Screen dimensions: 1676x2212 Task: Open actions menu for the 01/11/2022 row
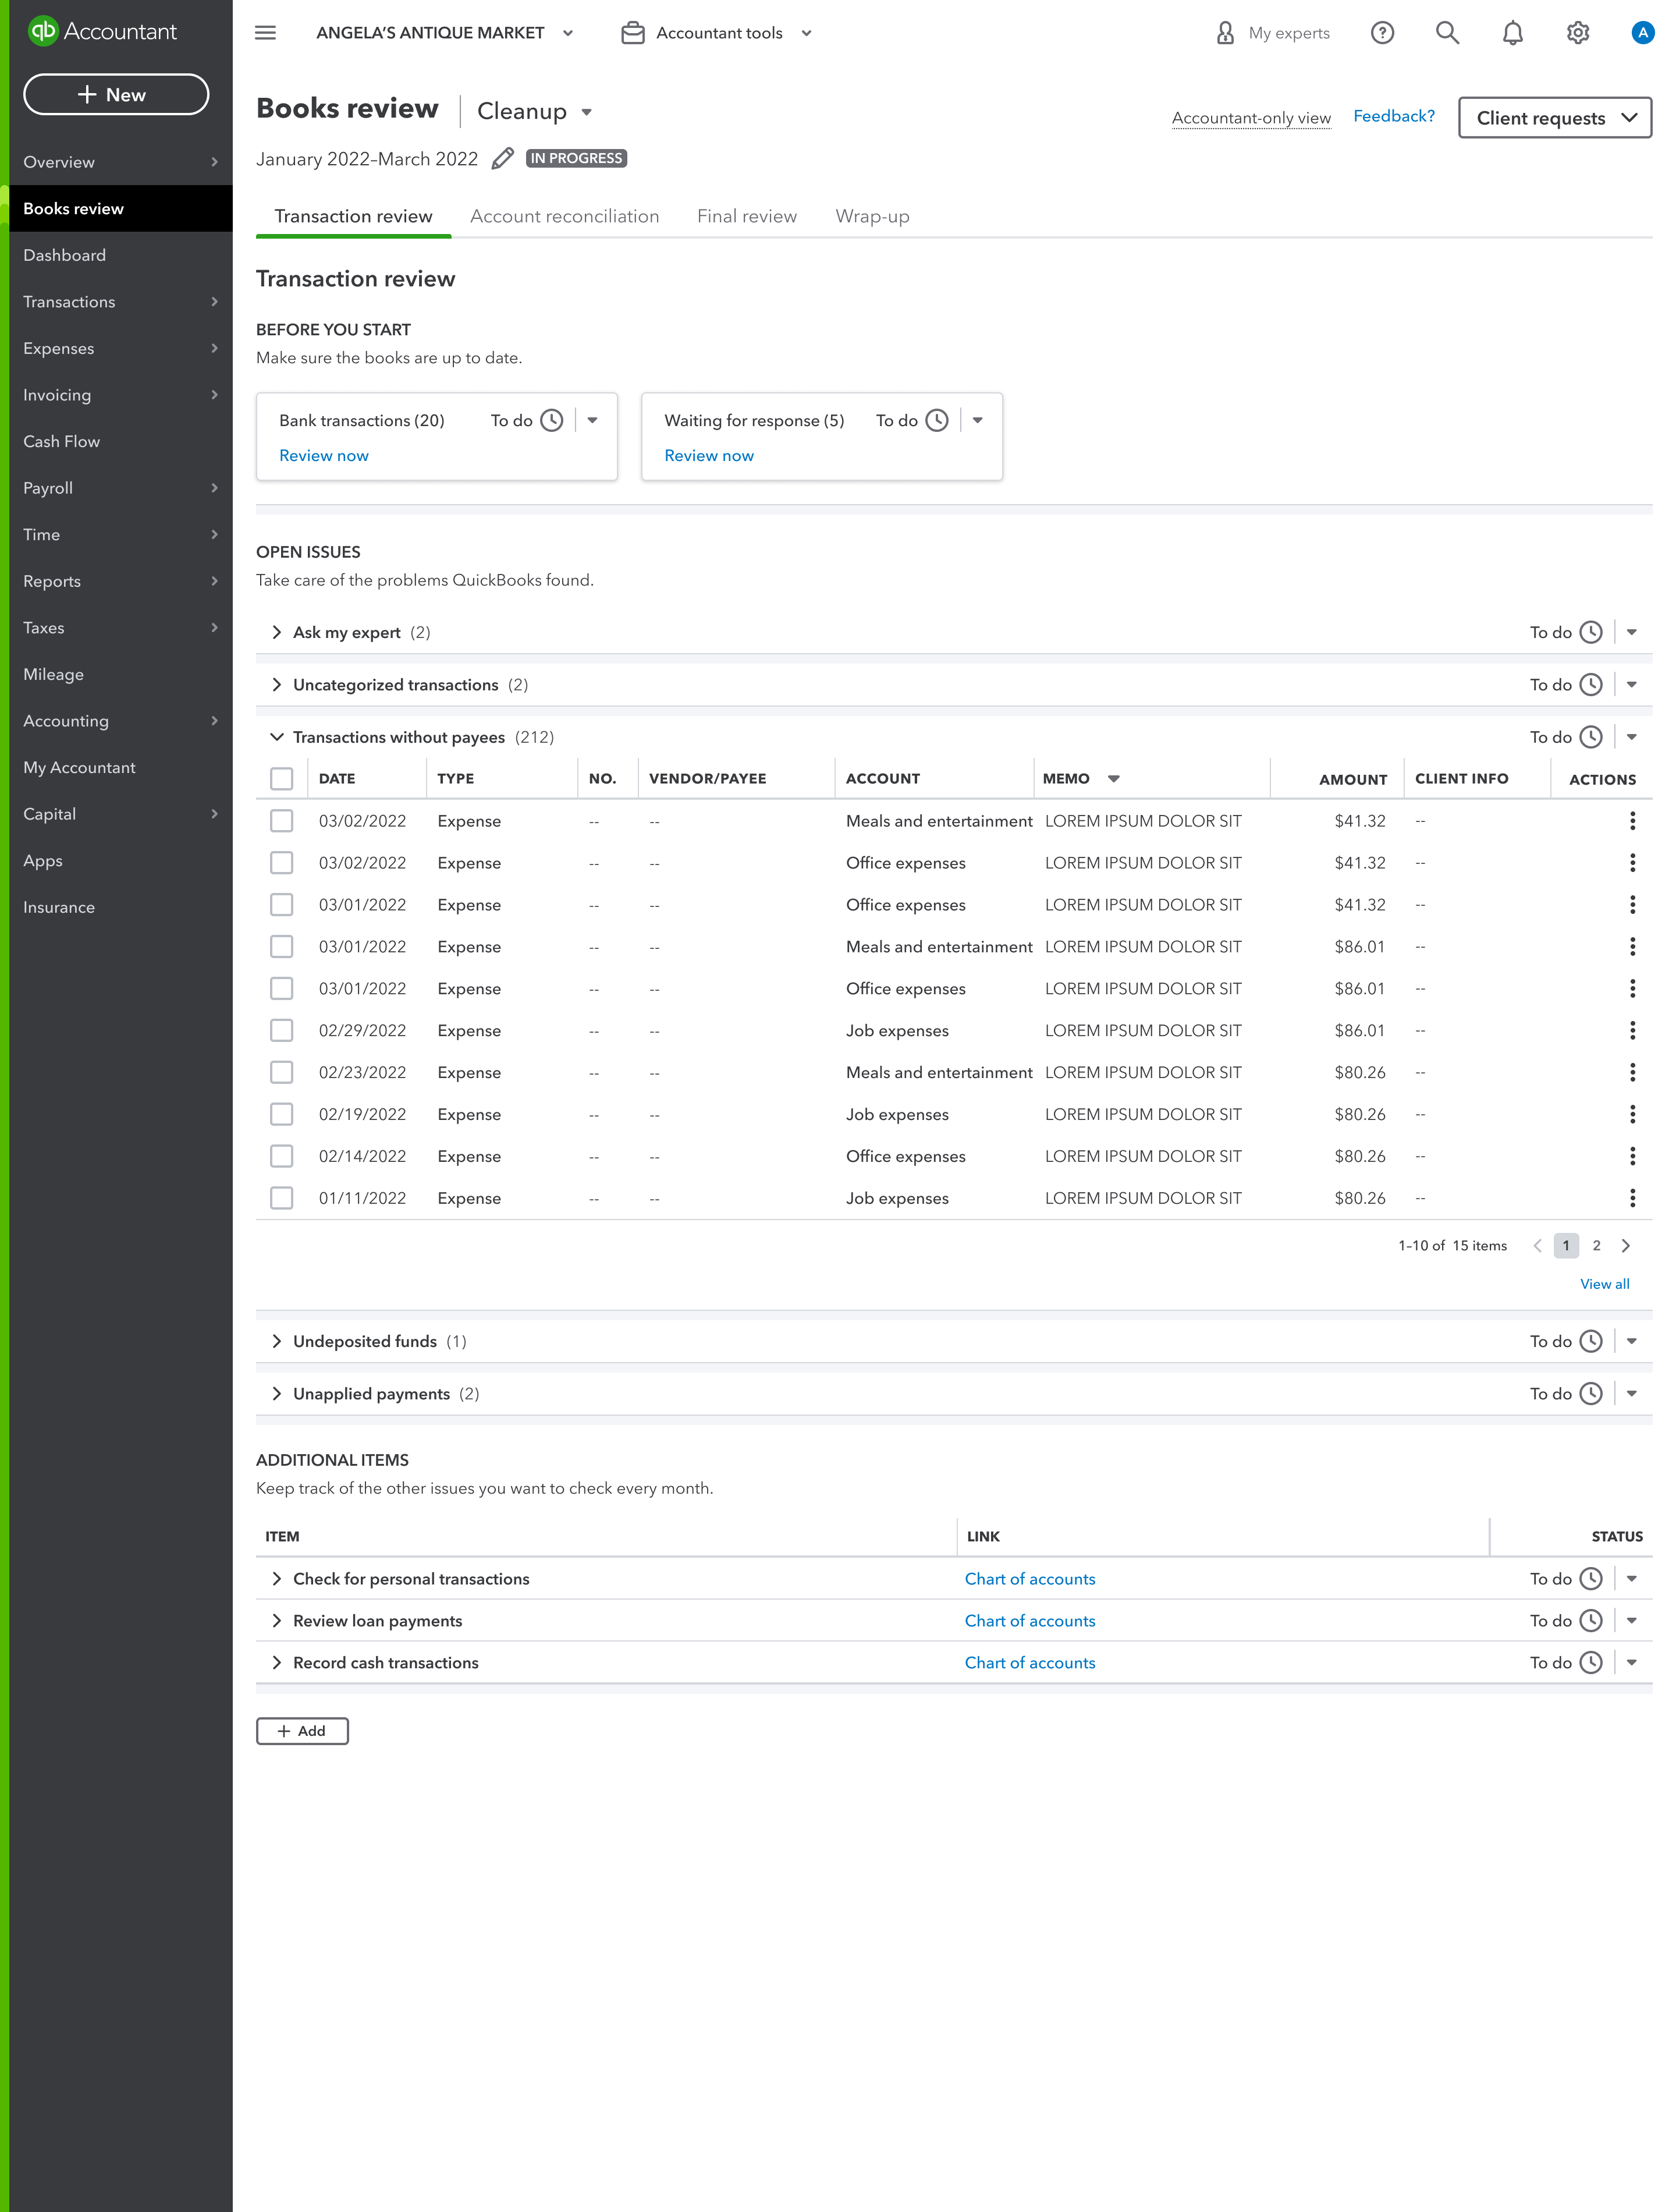coord(1632,1198)
